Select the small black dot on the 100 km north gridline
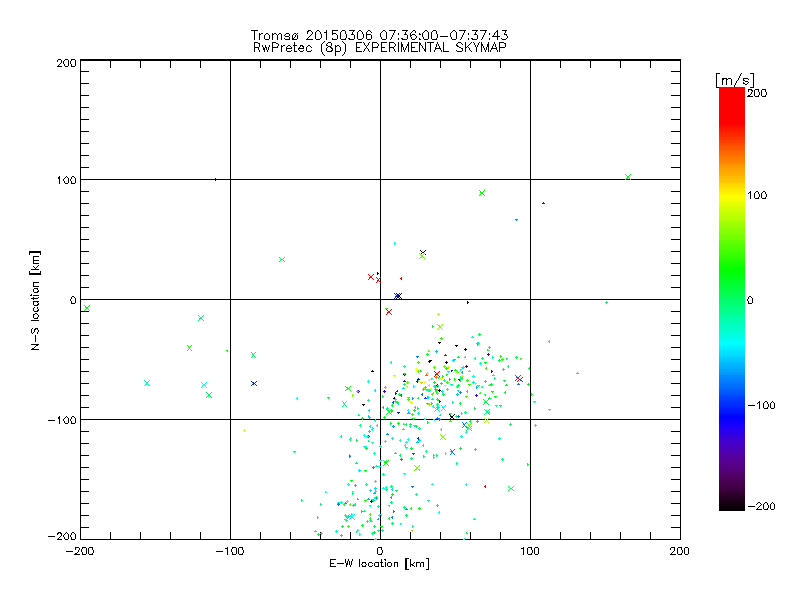 coord(215,180)
